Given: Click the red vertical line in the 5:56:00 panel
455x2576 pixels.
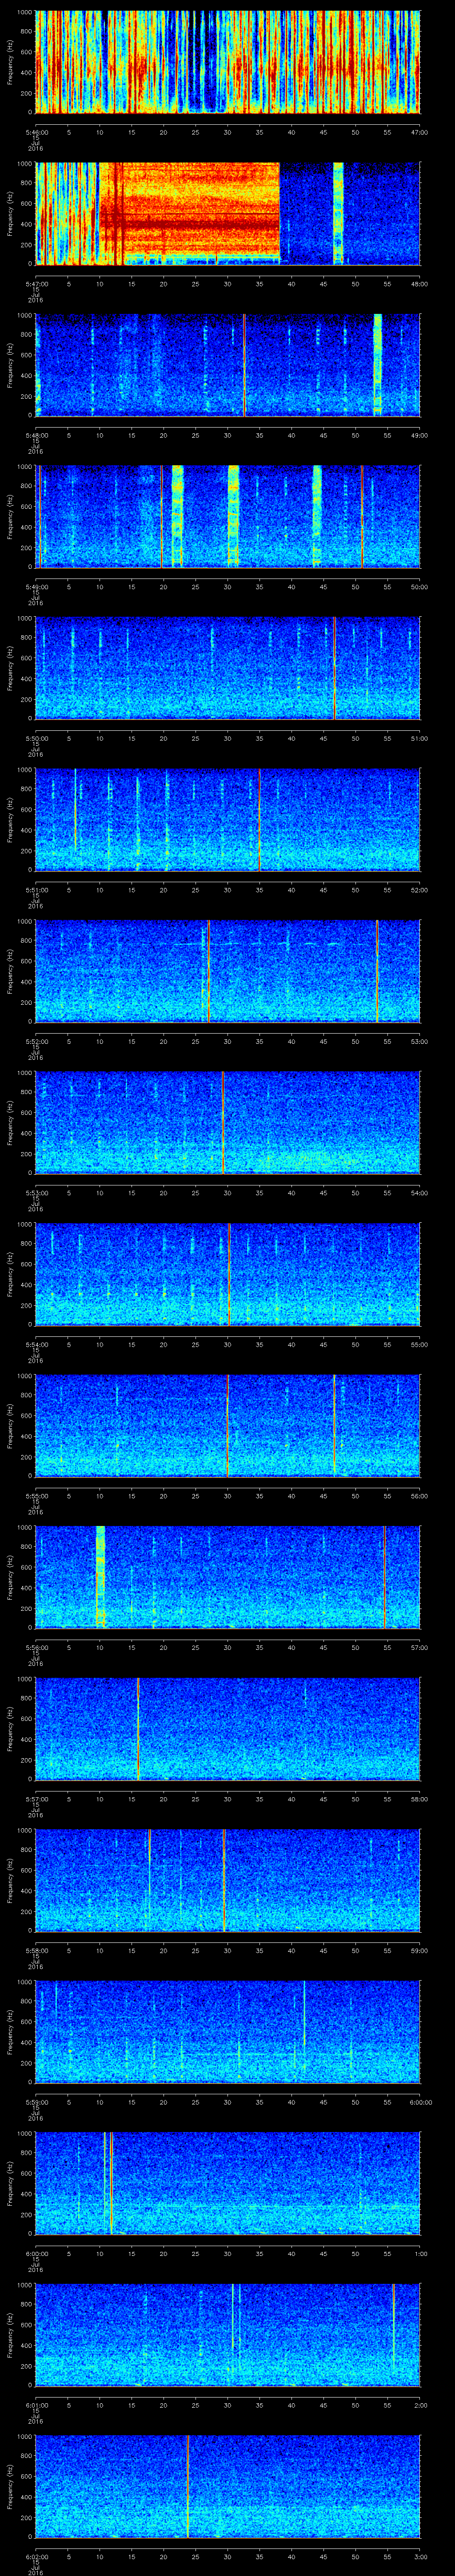Looking at the screenshot, I should click(x=384, y=1577).
